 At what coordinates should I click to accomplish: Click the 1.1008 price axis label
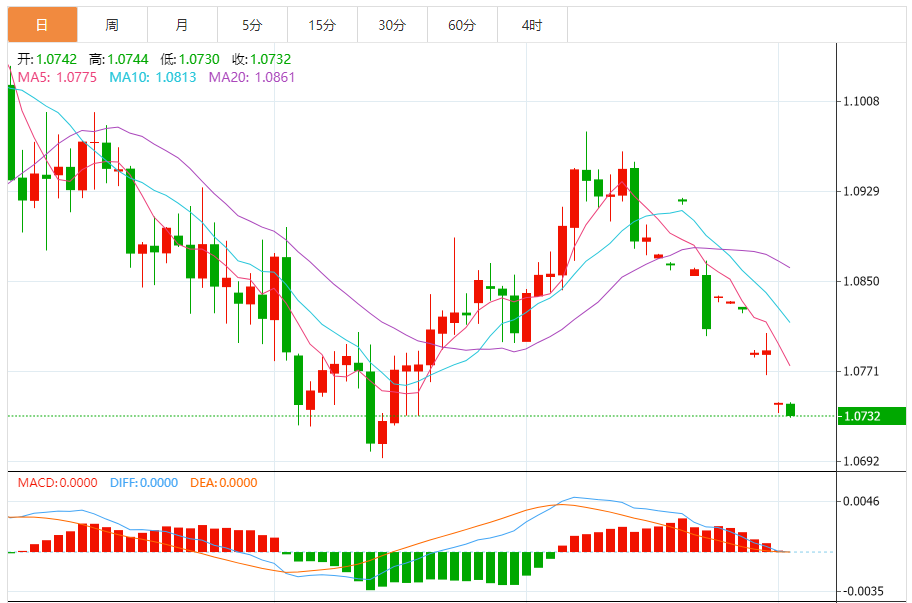click(x=861, y=101)
